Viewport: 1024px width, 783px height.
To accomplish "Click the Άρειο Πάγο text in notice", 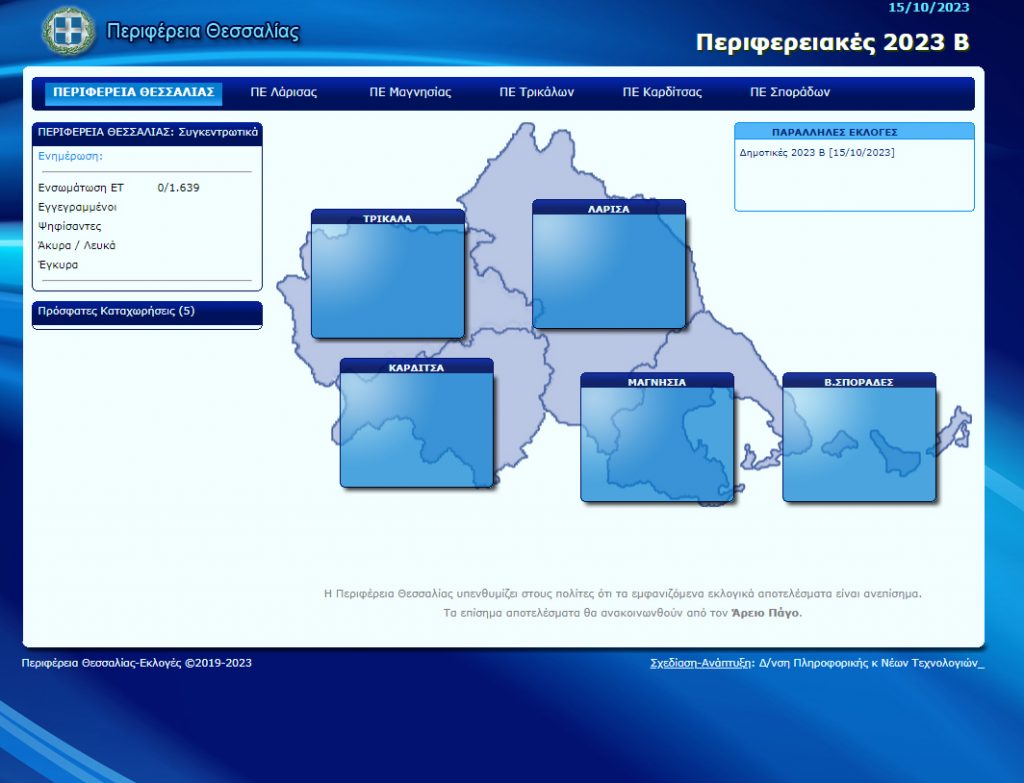I will pyautogui.click(x=765, y=613).
